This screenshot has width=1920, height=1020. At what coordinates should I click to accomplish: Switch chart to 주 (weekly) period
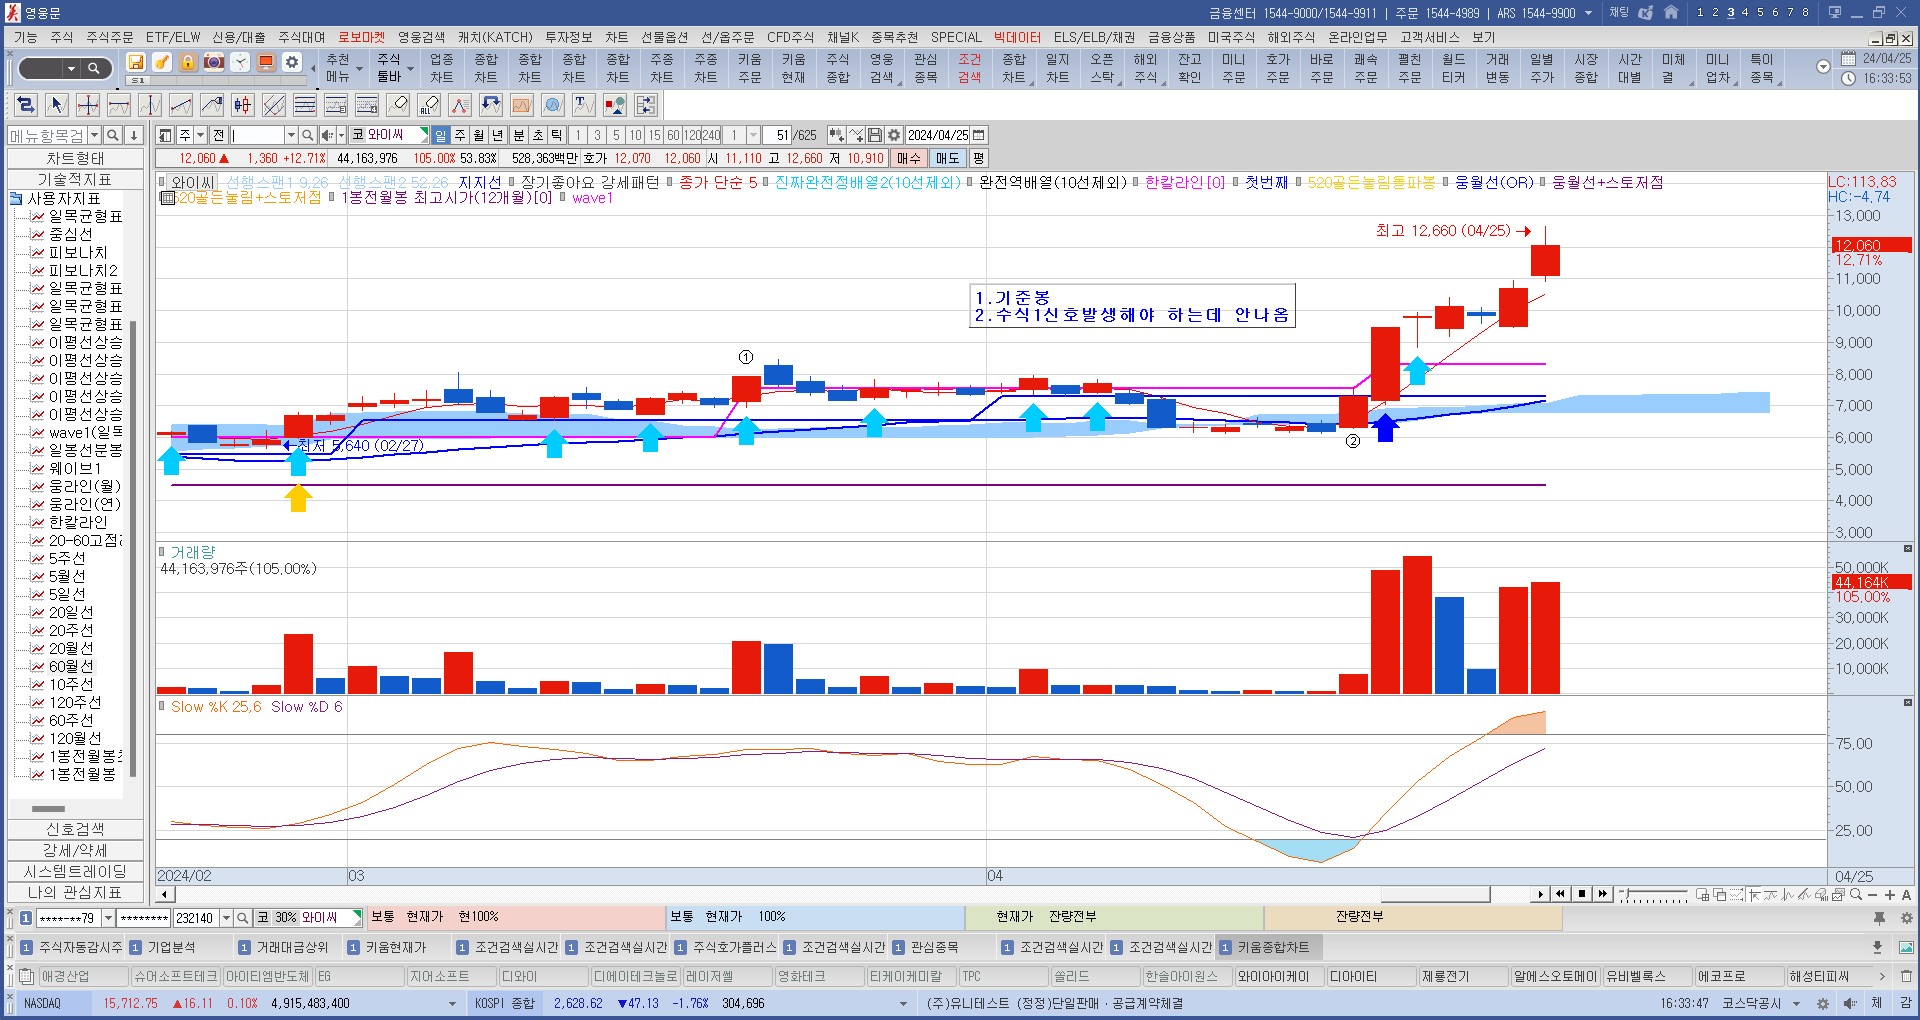460,135
